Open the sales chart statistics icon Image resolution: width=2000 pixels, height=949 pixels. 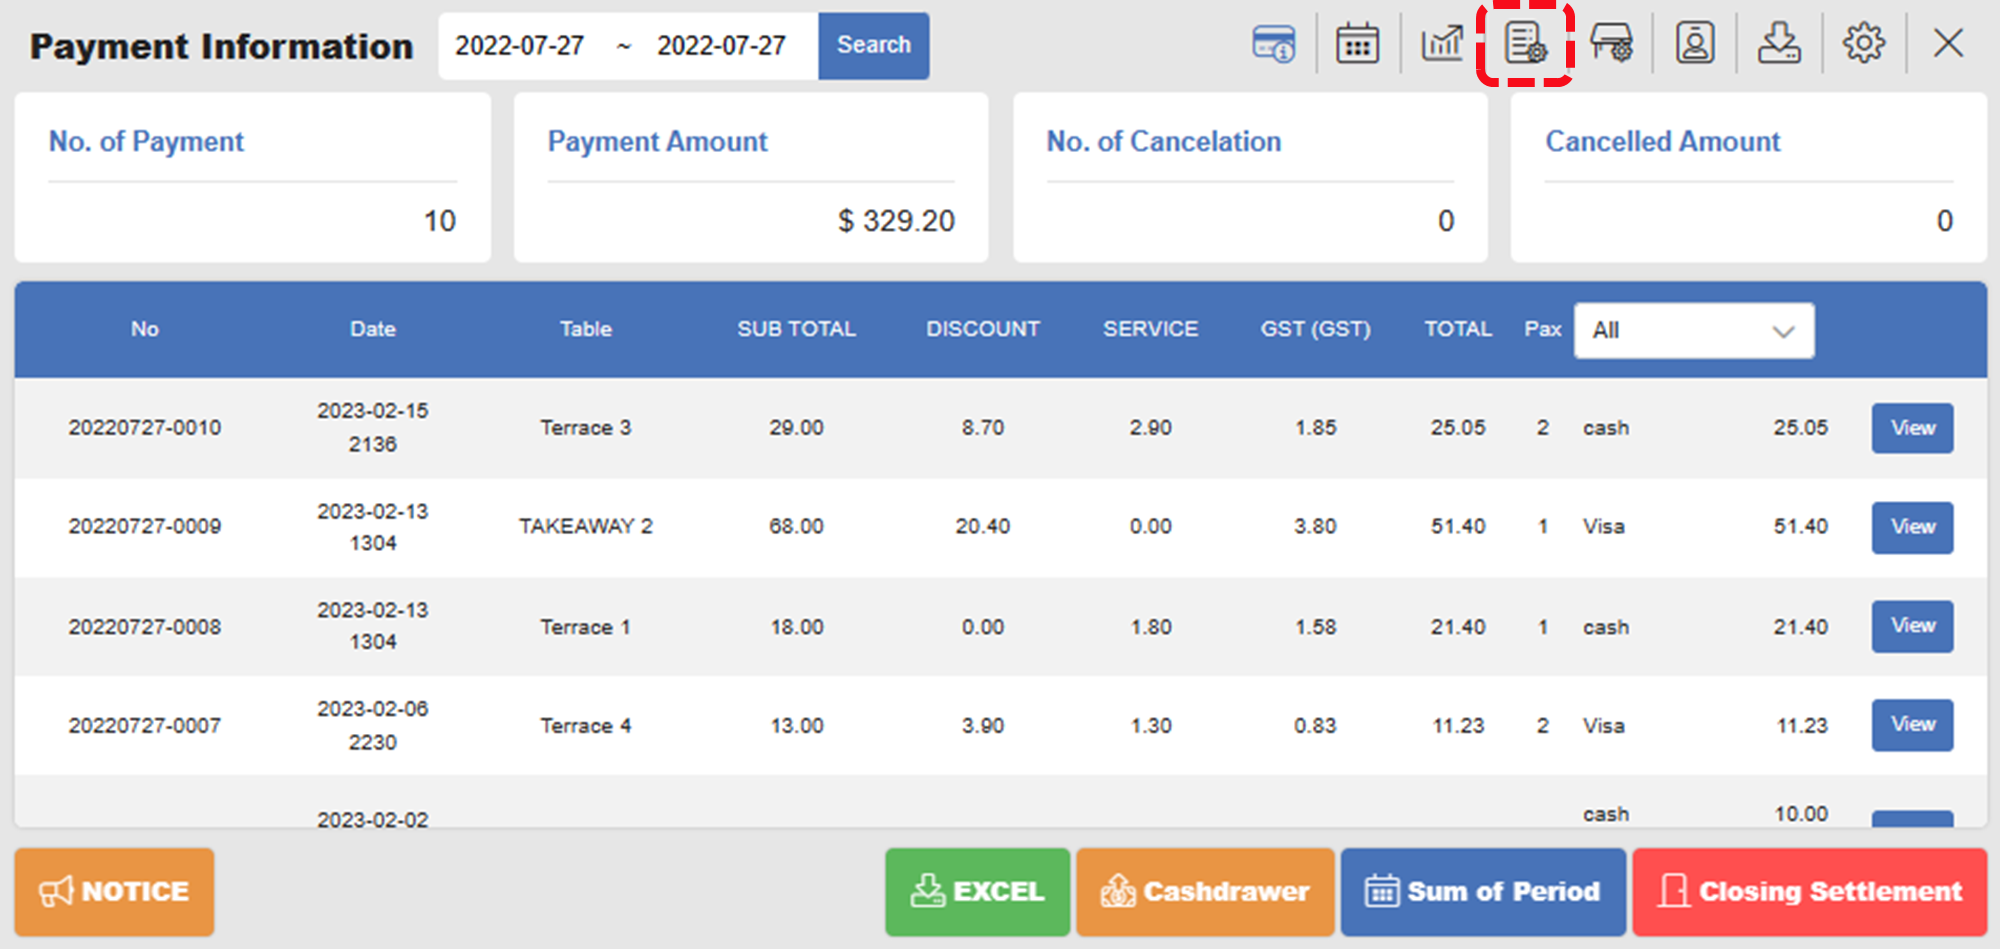point(1442,44)
